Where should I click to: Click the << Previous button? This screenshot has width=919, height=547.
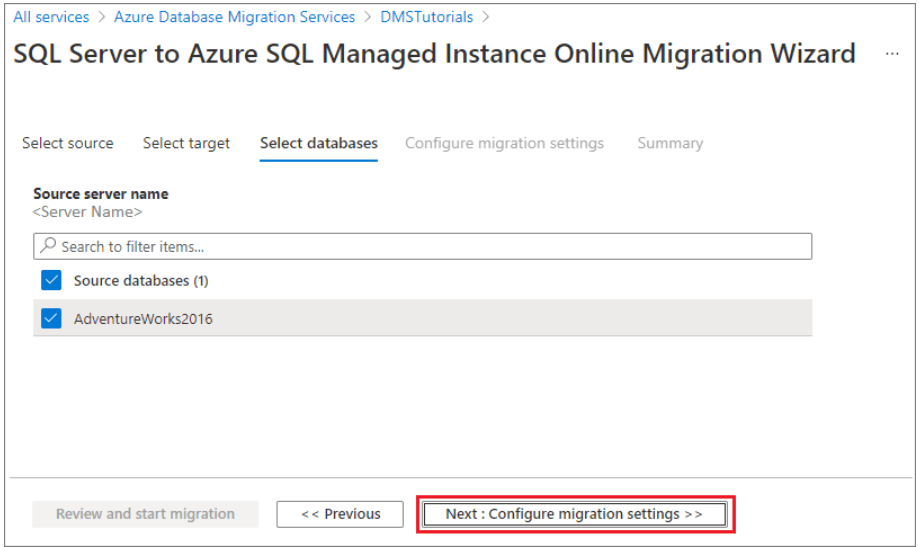pyautogui.click(x=340, y=514)
